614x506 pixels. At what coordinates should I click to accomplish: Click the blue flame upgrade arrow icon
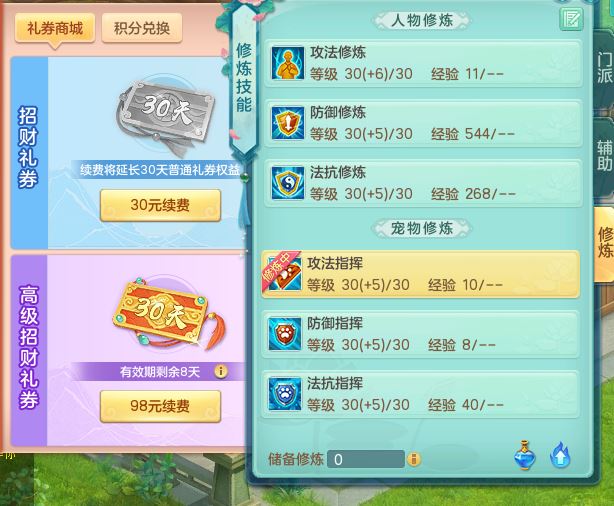point(560,455)
